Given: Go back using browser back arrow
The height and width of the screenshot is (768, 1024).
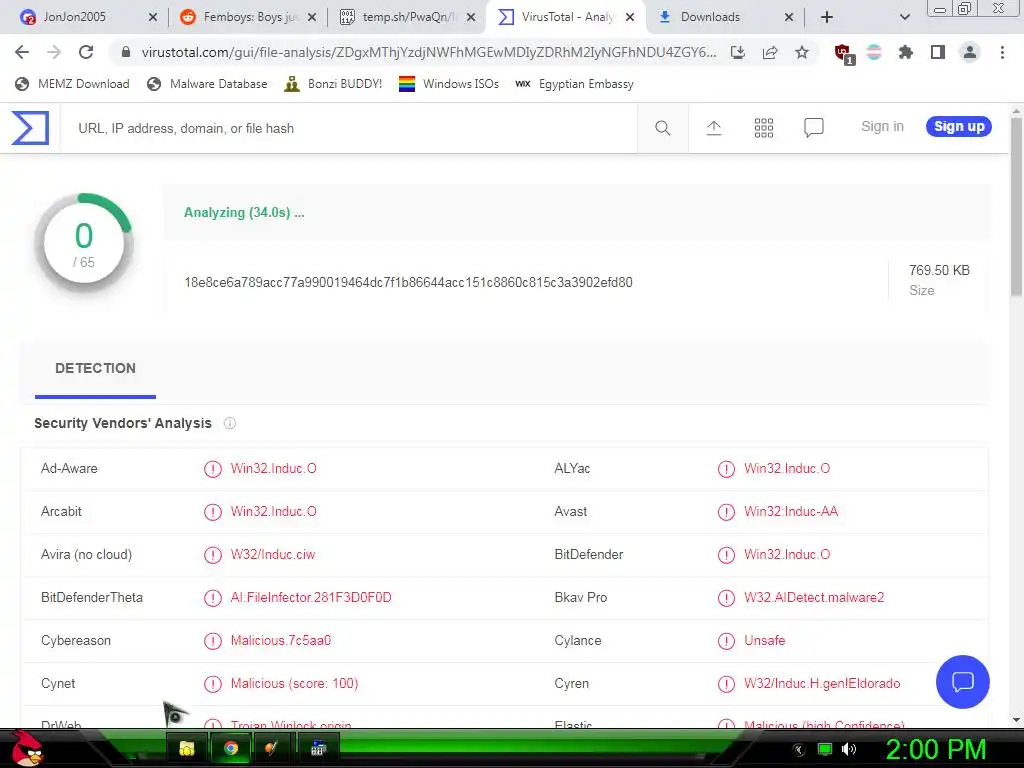Looking at the screenshot, I should [22, 52].
